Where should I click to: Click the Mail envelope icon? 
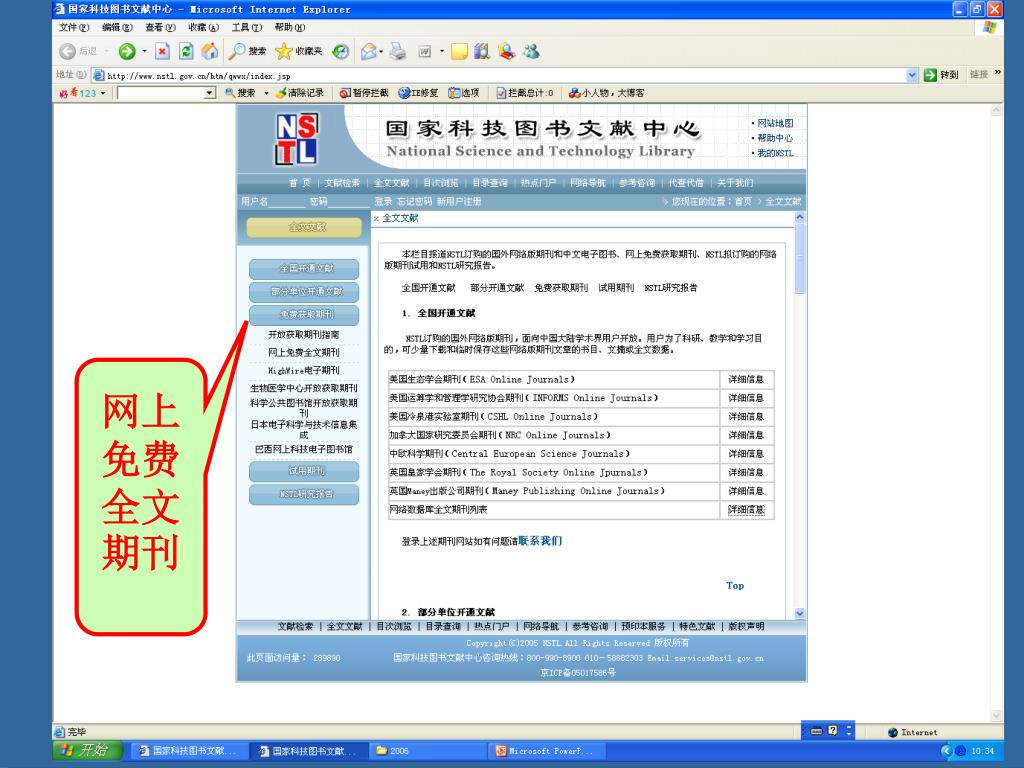[369, 51]
